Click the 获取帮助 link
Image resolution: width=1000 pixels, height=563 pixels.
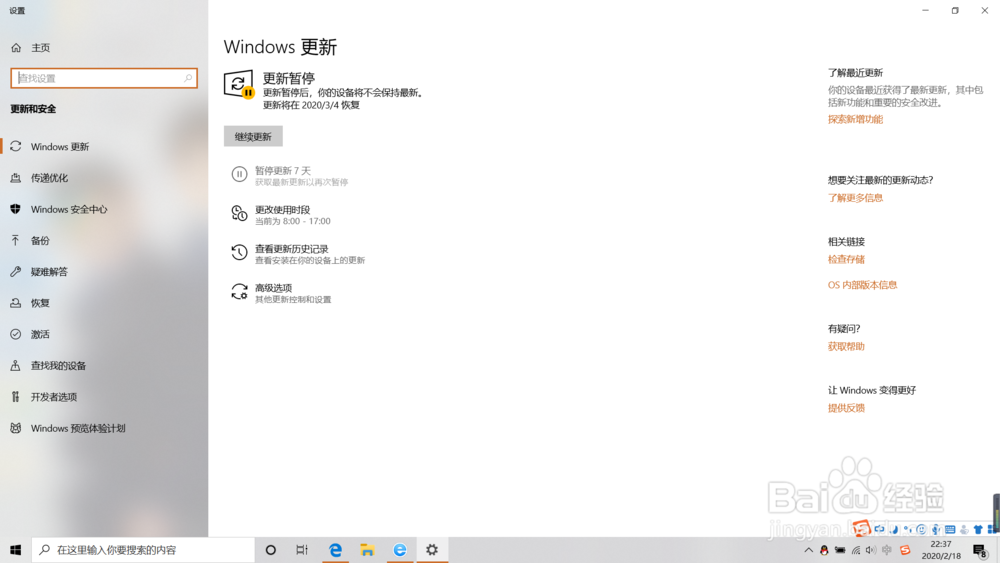(846, 347)
